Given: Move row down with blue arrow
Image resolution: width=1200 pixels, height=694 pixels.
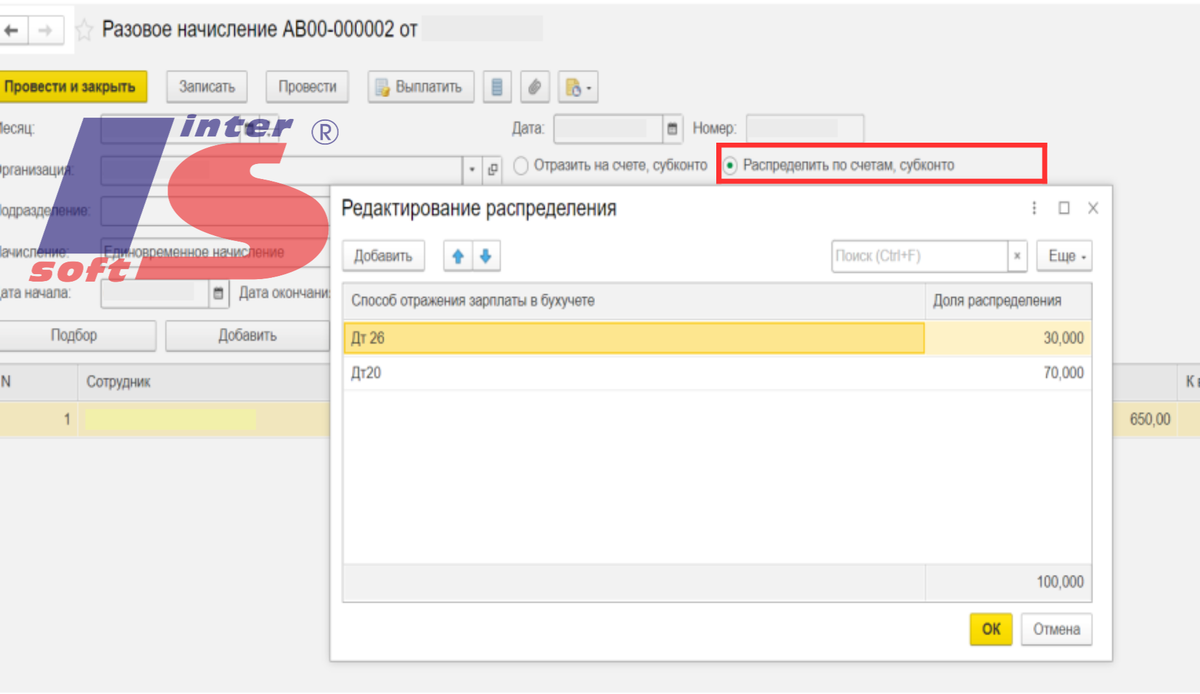Looking at the screenshot, I should click(486, 256).
